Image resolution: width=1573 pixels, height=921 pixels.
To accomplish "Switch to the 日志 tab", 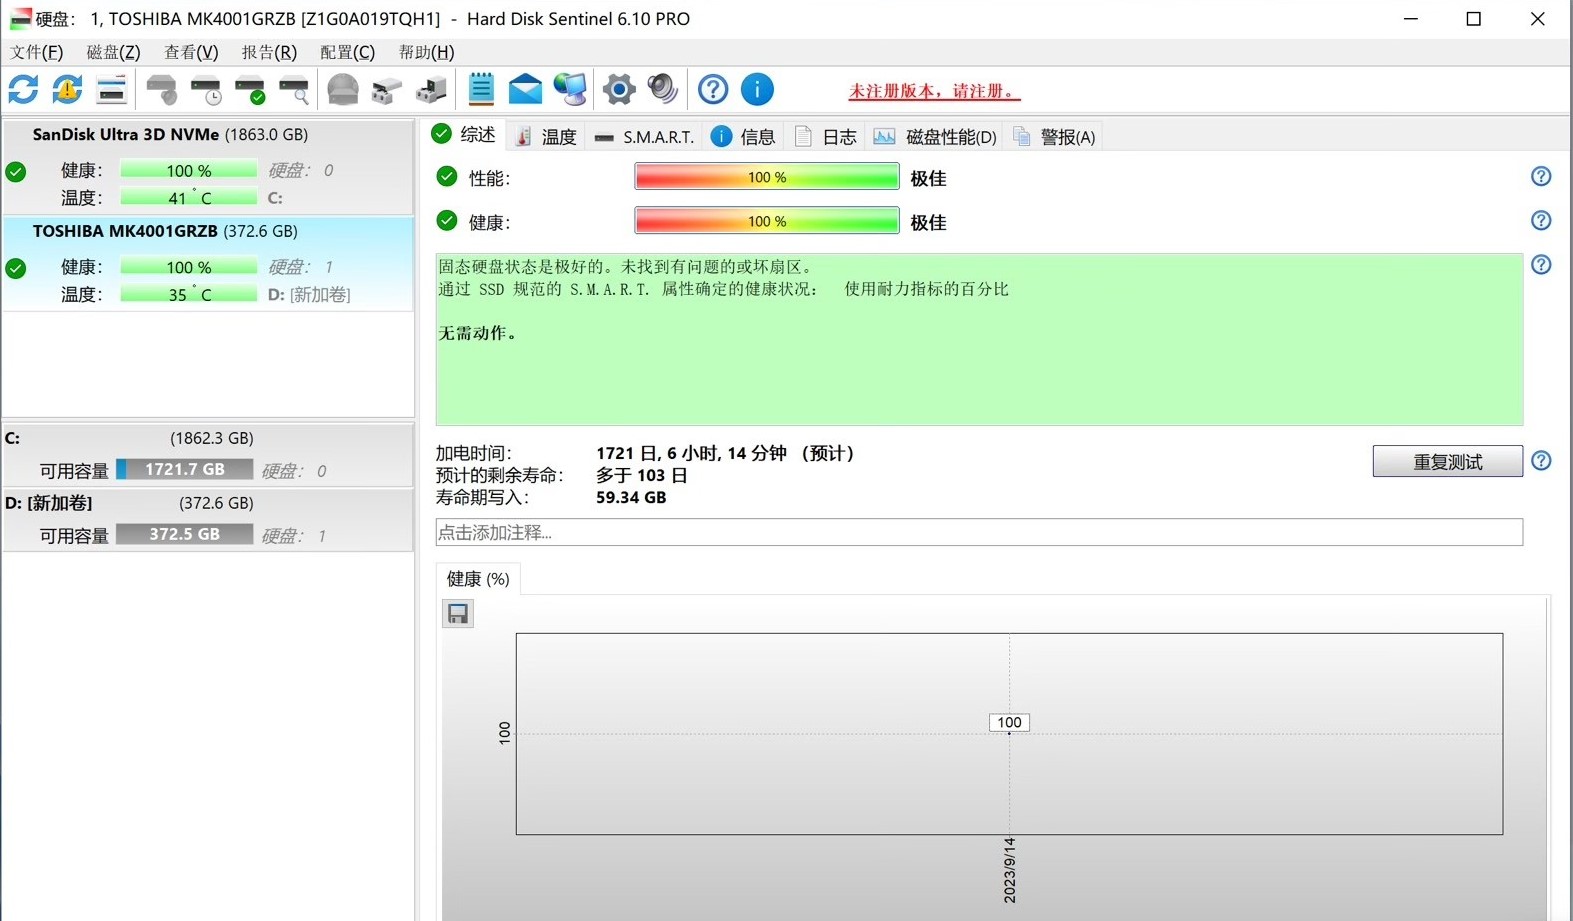I will pos(825,137).
